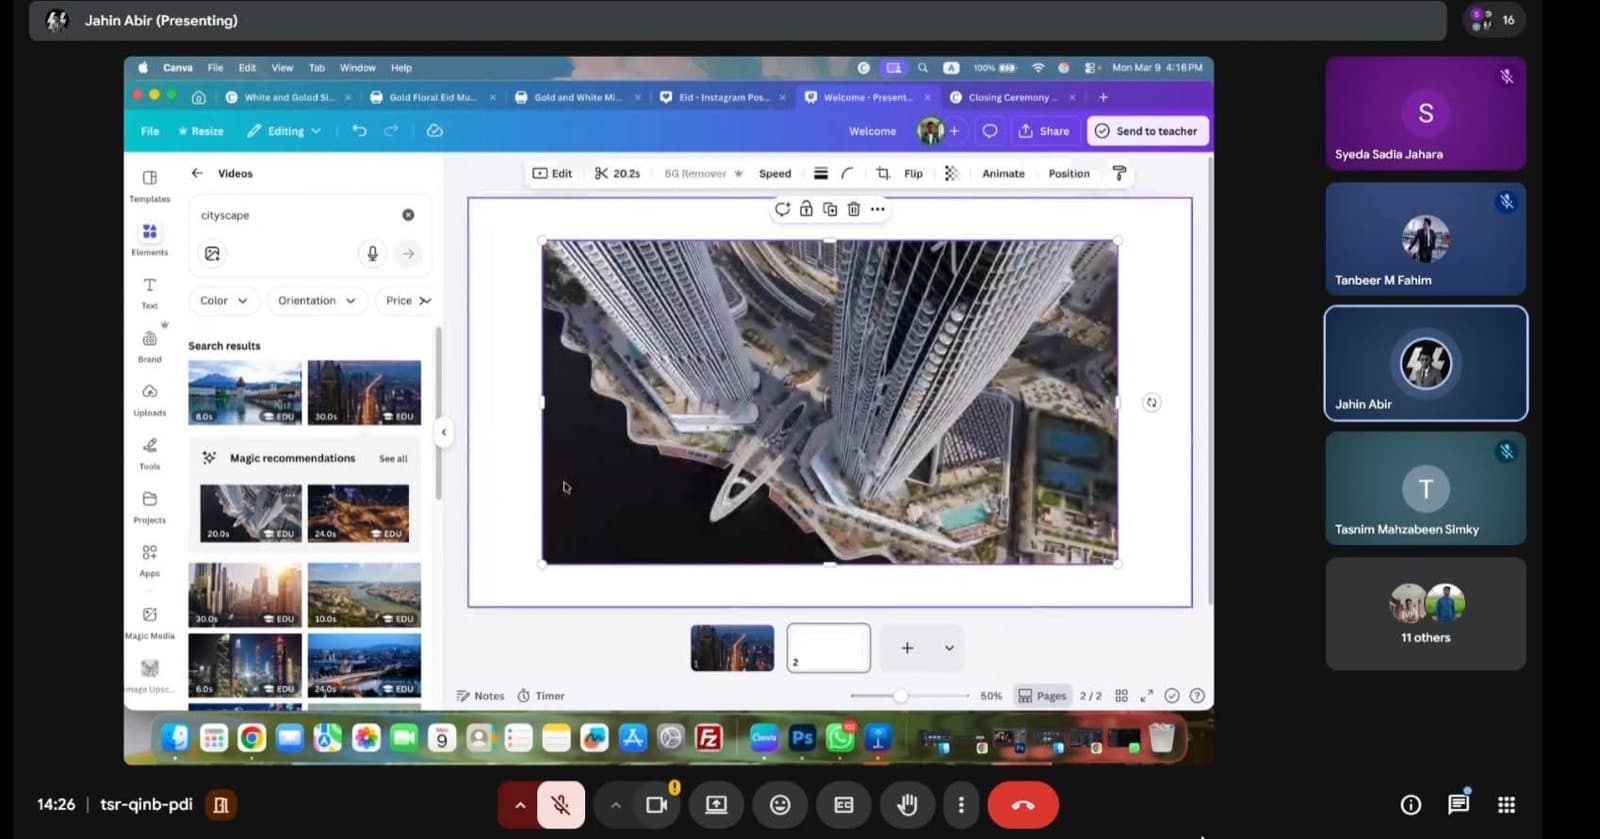Screen dimensions: 1600x839
Task: Click the cloud save status icon
Action: tap(434, 131)
